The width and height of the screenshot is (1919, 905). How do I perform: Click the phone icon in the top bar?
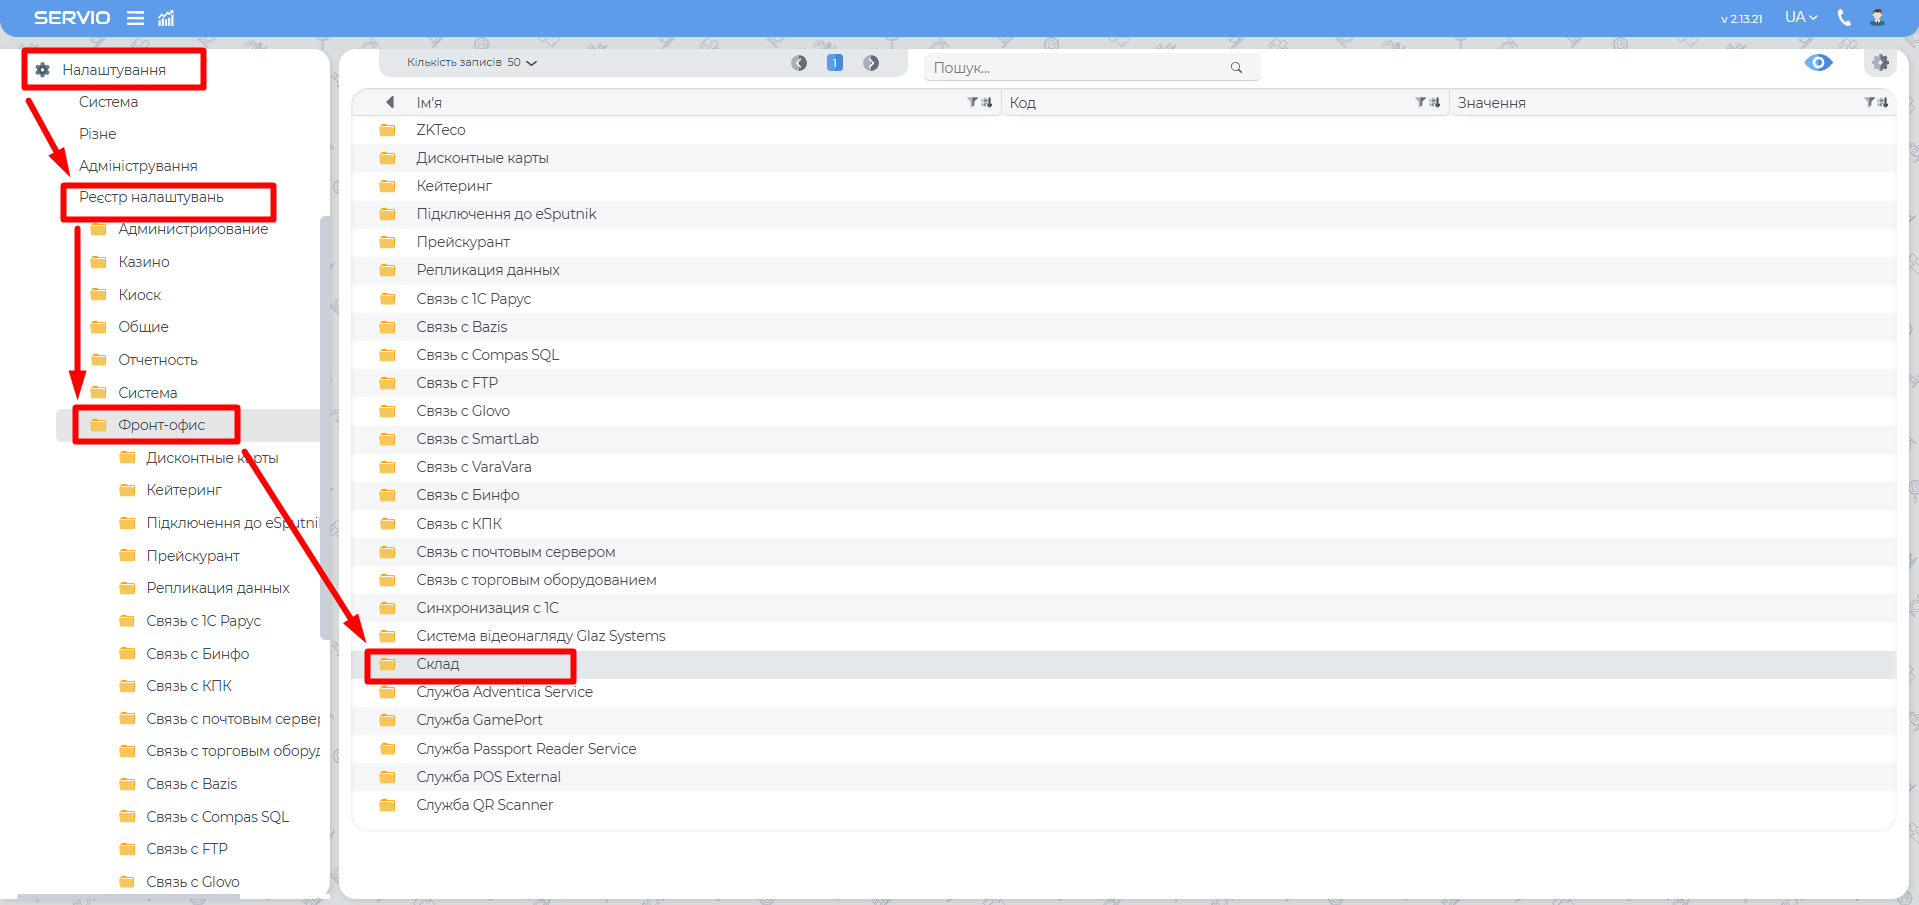pos(1844,17)
